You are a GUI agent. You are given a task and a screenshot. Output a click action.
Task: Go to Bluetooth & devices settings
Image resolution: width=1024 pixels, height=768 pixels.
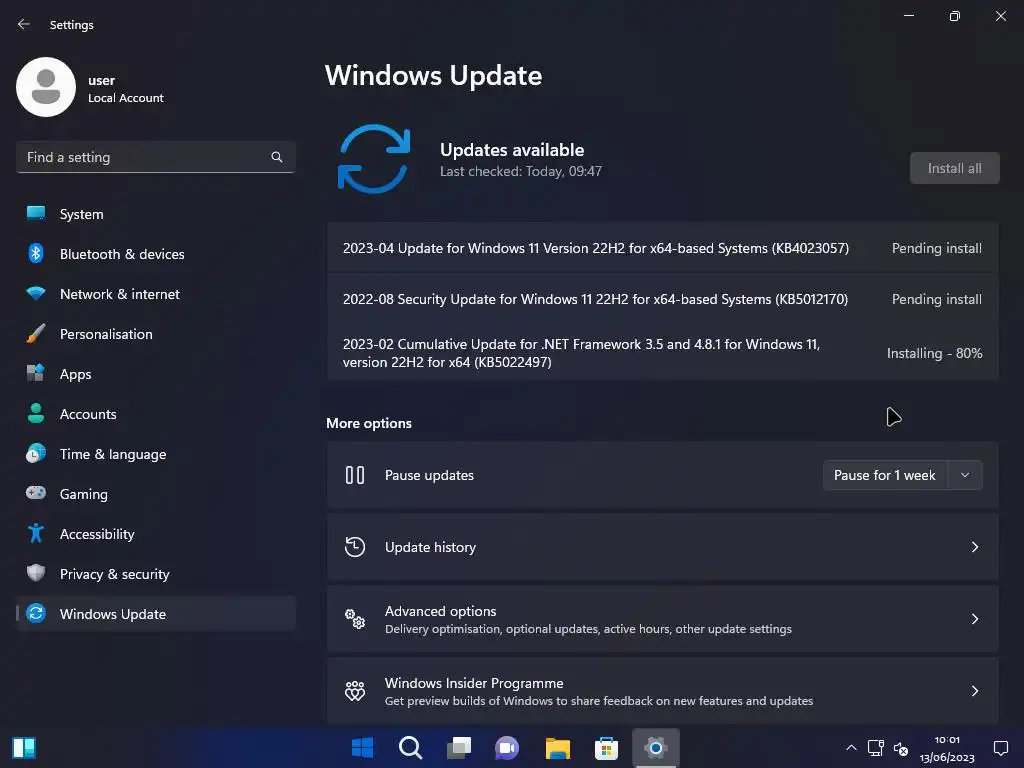point(155,253)
